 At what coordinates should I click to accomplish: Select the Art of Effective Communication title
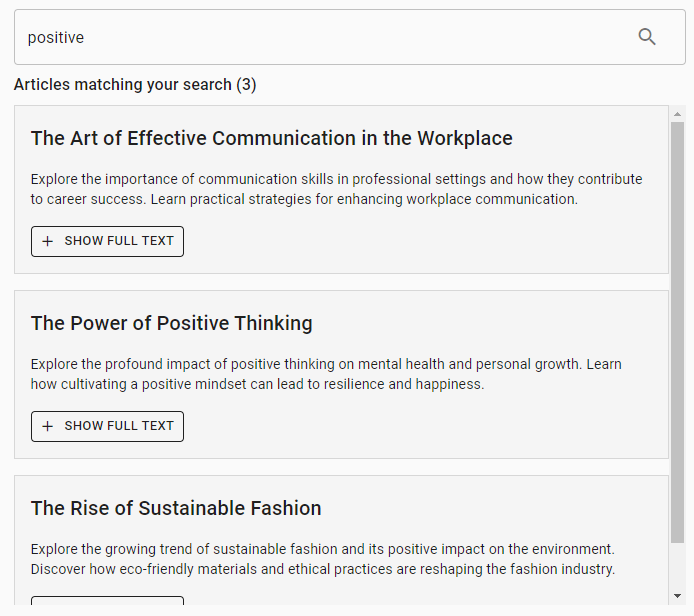[x=271, y=138]
